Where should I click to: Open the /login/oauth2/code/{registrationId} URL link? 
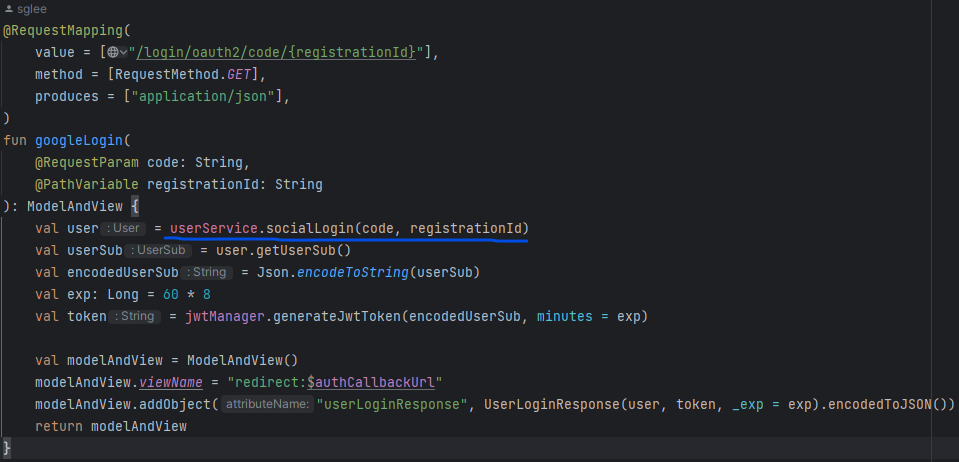(x=276, y=53)
